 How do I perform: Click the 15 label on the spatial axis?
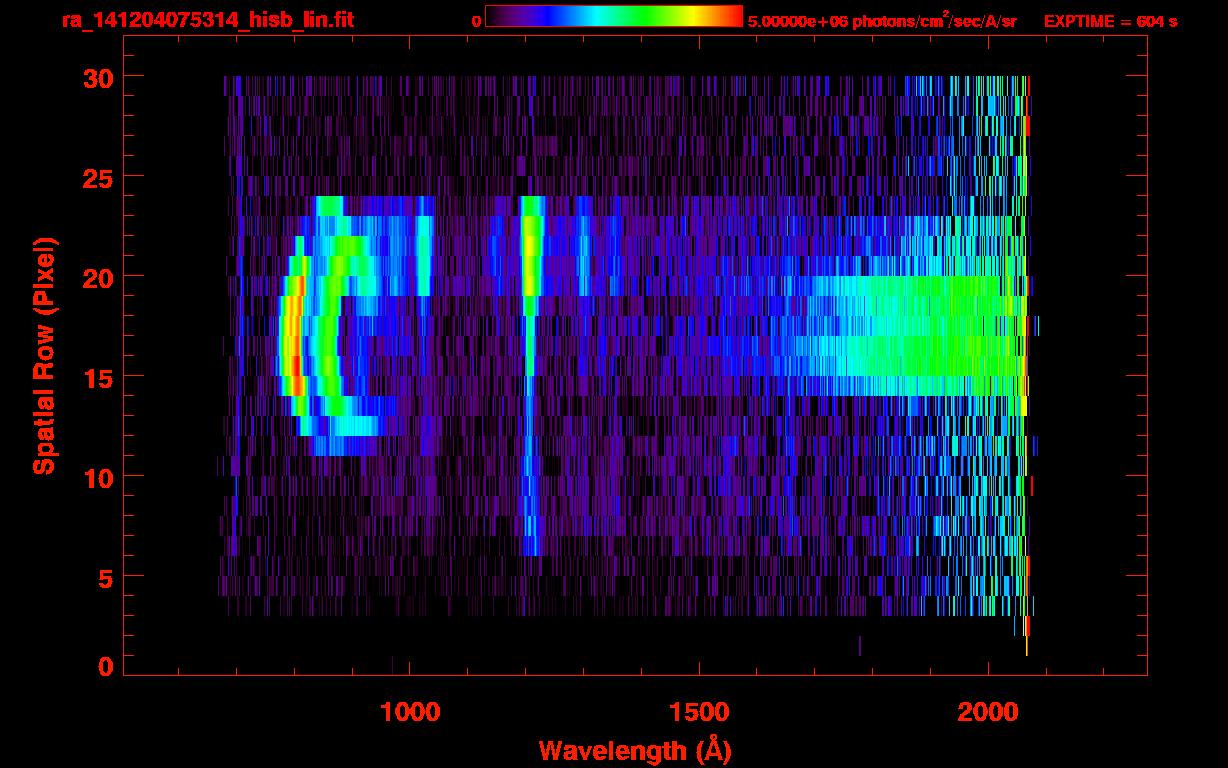pos(97,377)
